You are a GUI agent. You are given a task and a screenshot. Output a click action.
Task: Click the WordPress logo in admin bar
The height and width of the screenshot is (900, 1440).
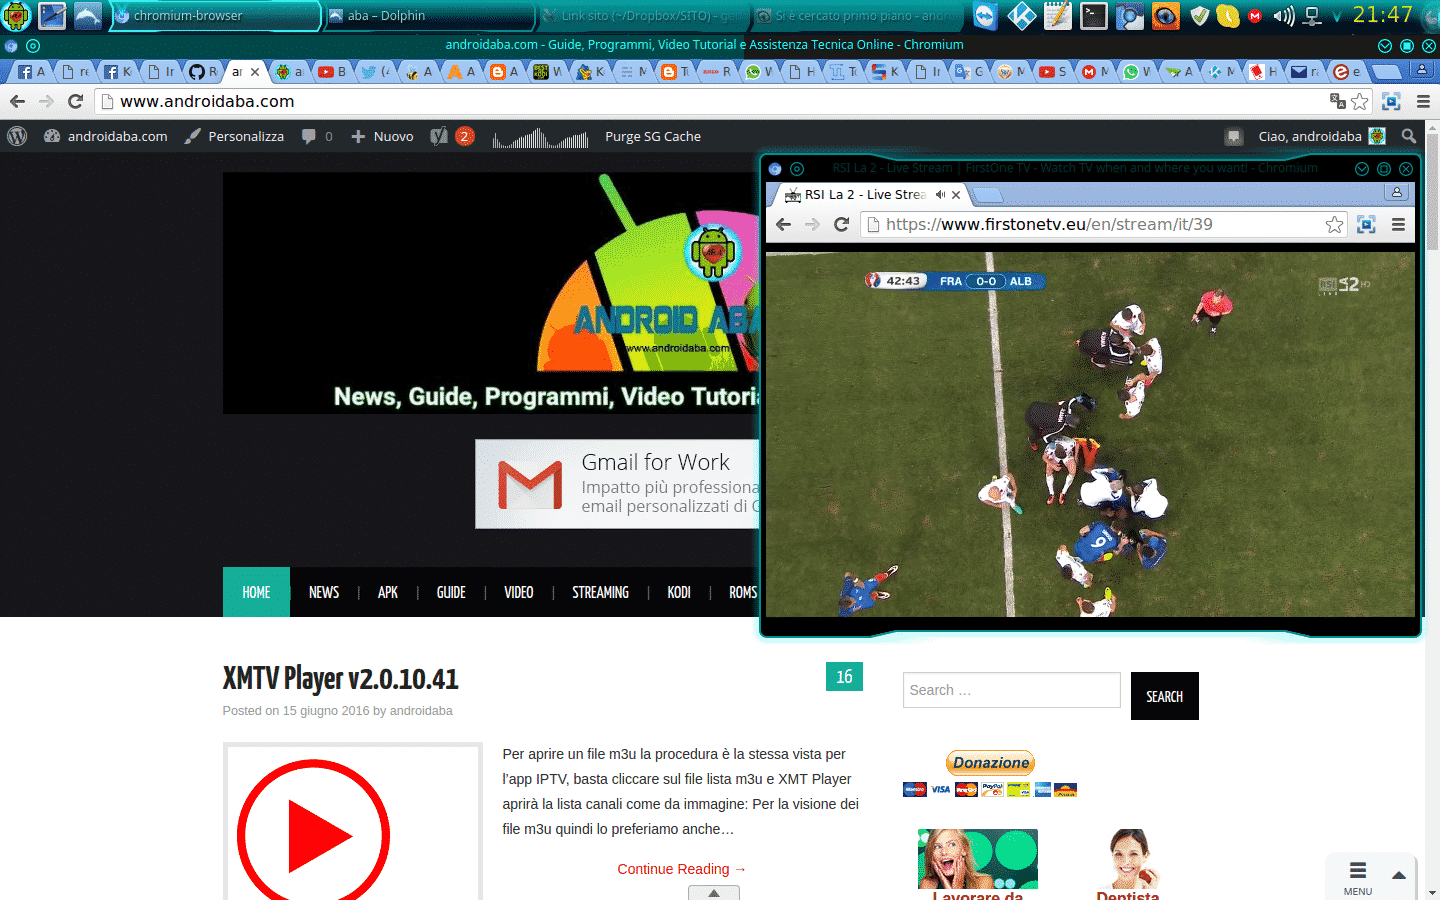click(17, 136)
